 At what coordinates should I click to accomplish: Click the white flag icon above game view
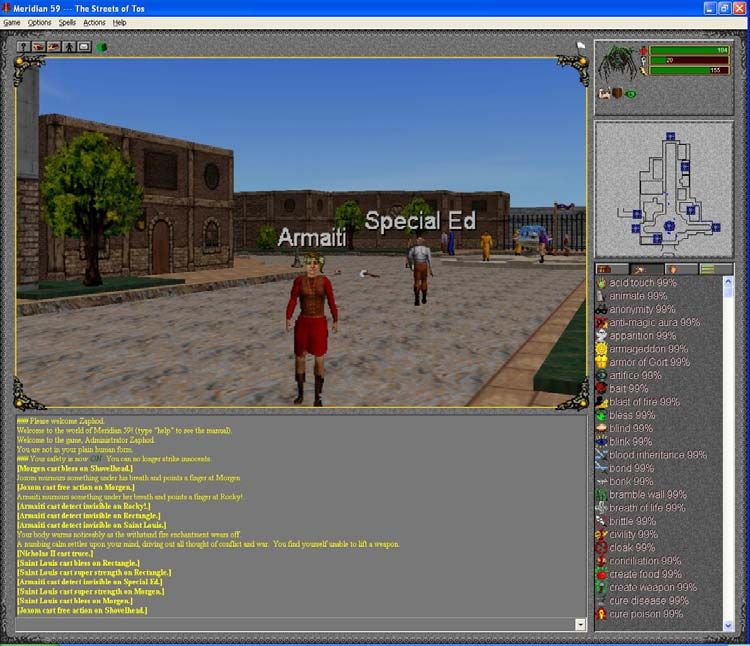coord(581,45)
